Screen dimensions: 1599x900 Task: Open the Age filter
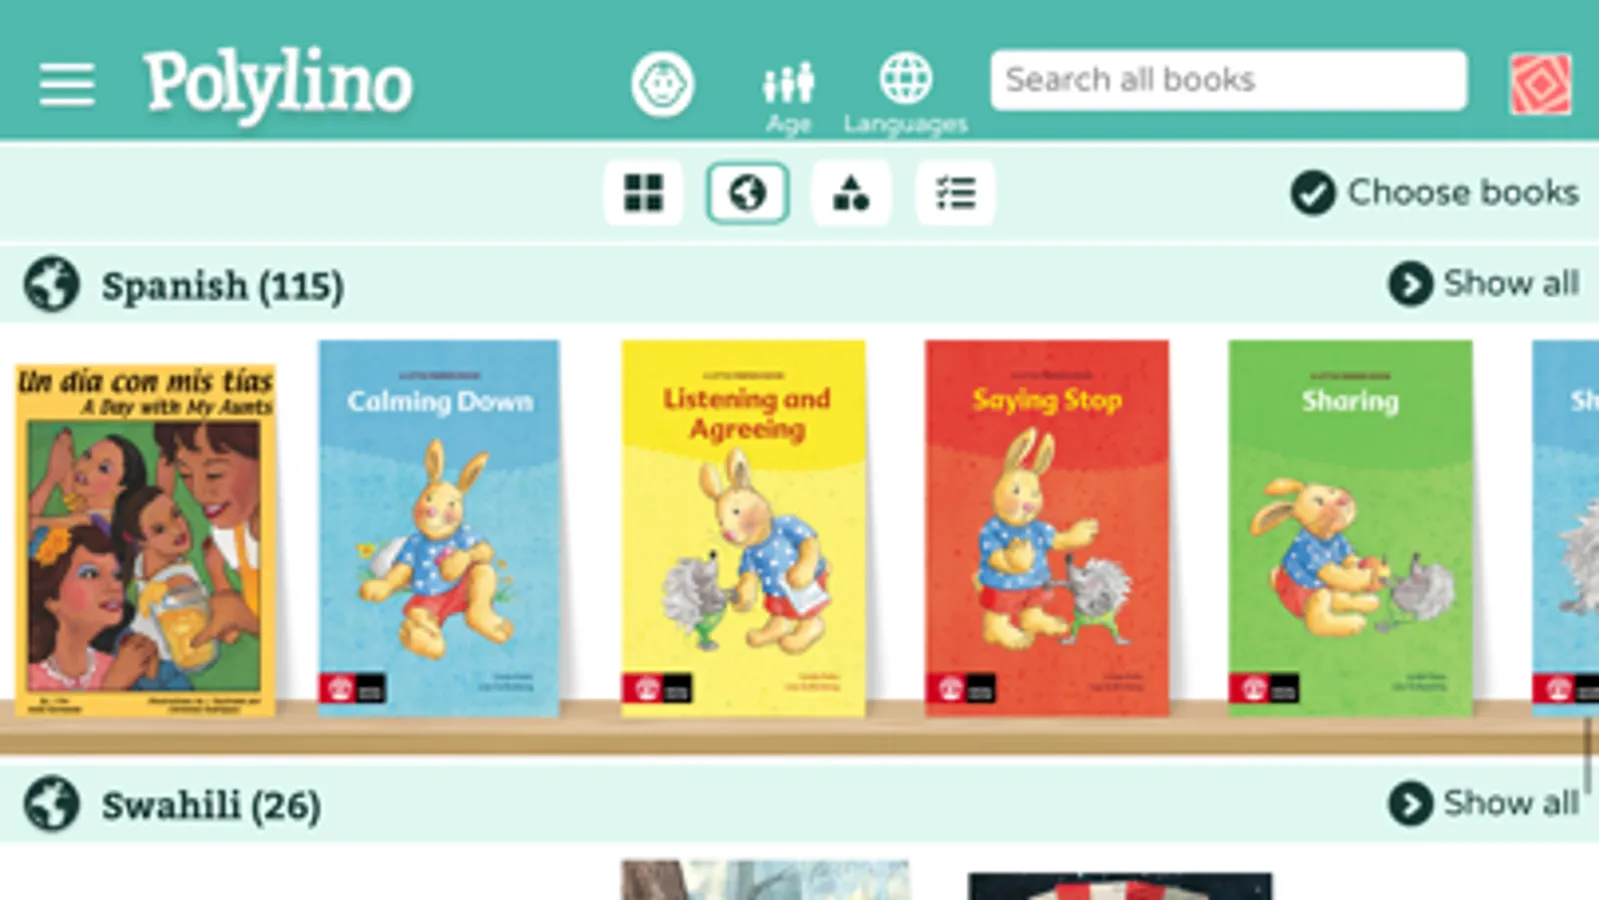coord(788,97)
